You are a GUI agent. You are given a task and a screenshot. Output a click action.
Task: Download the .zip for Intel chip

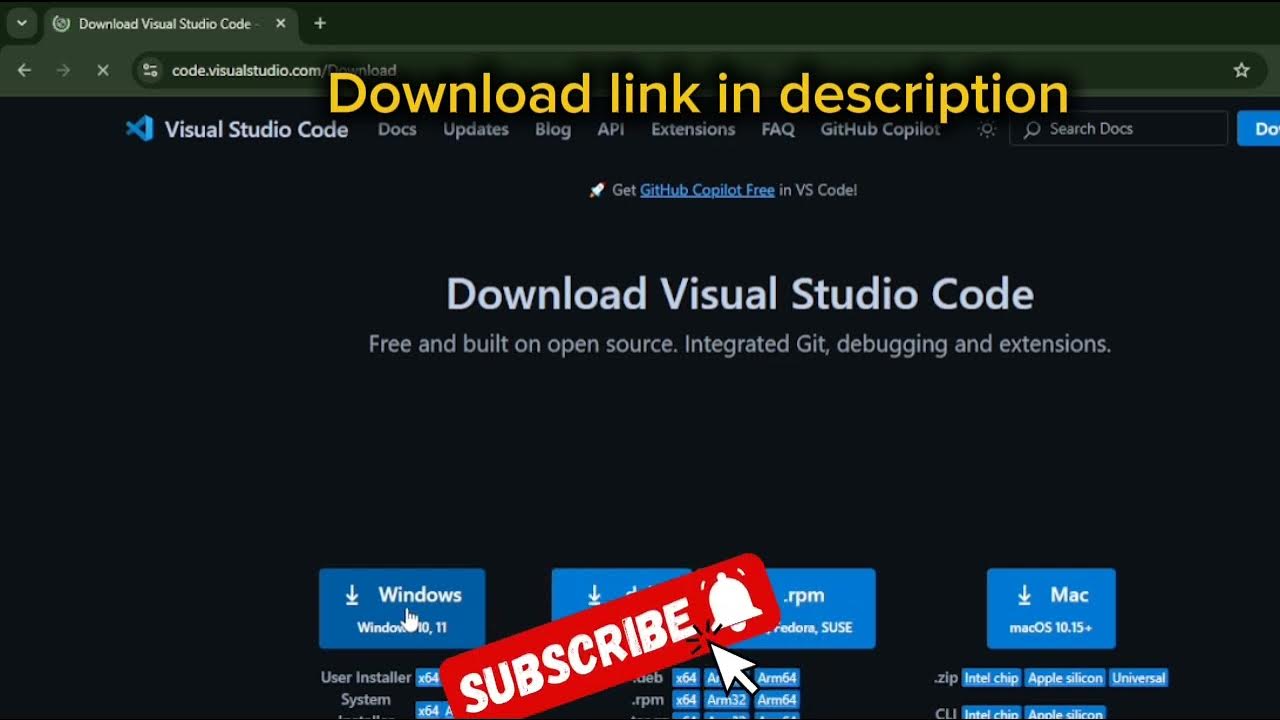click(x=991, y=678)
